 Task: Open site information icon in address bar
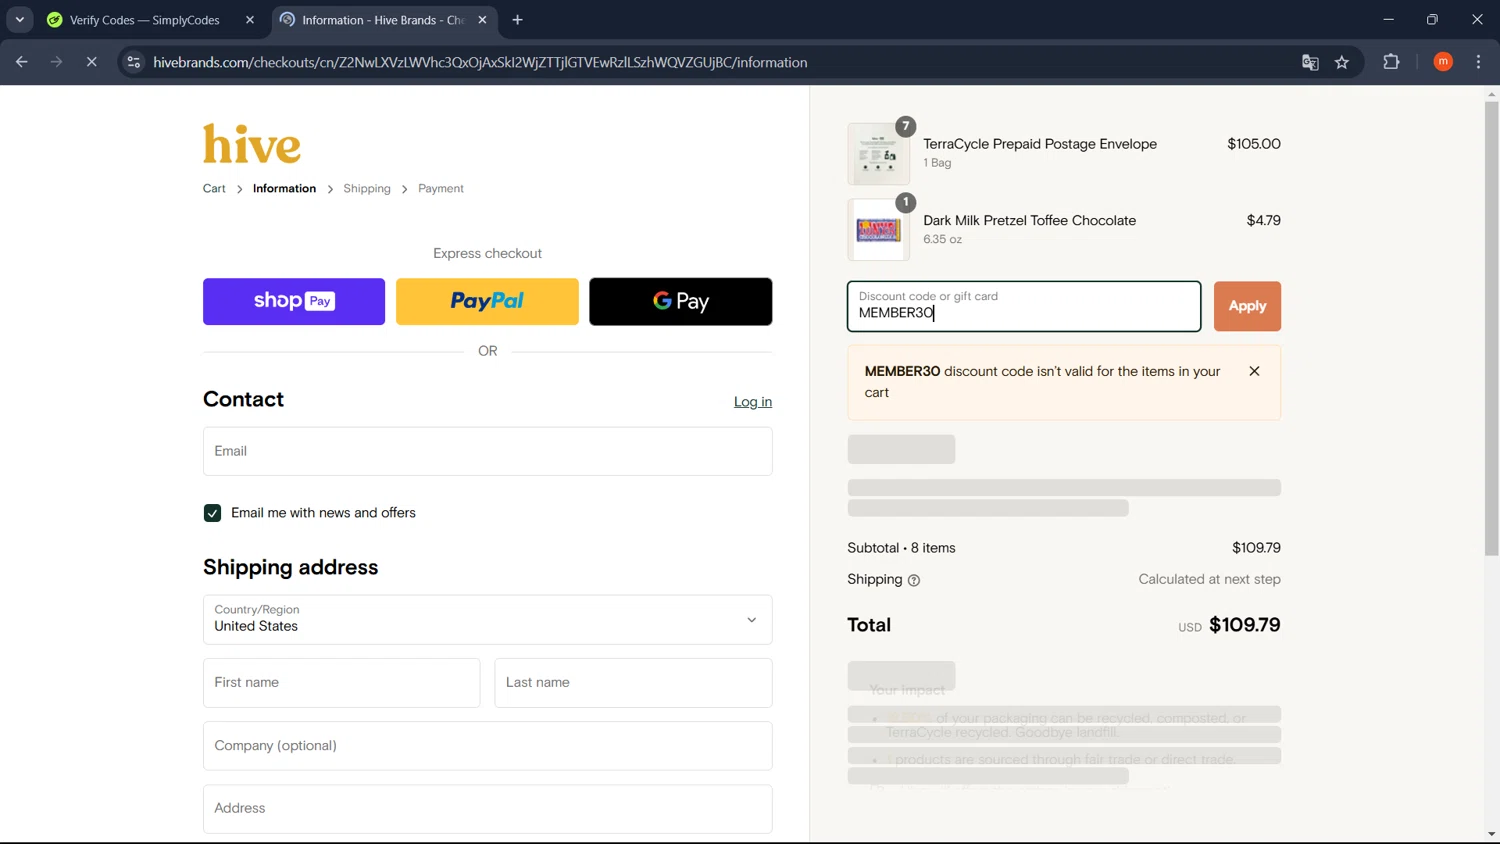pos(133,62)
